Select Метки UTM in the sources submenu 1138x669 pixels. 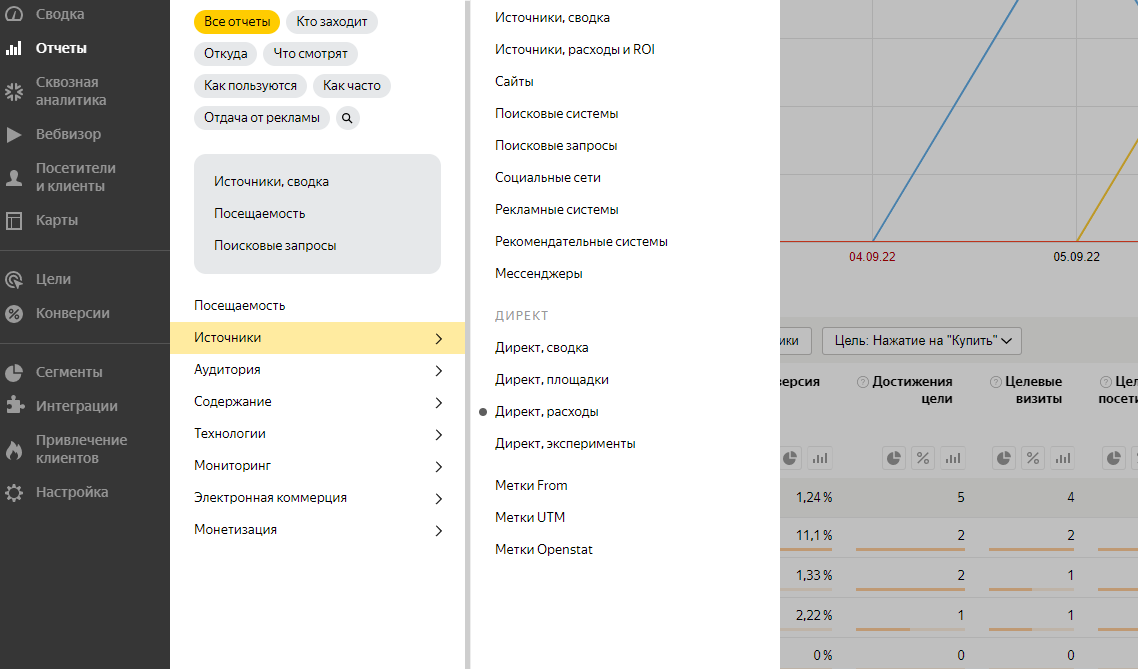pyautogui.click(x=530, y=518)
